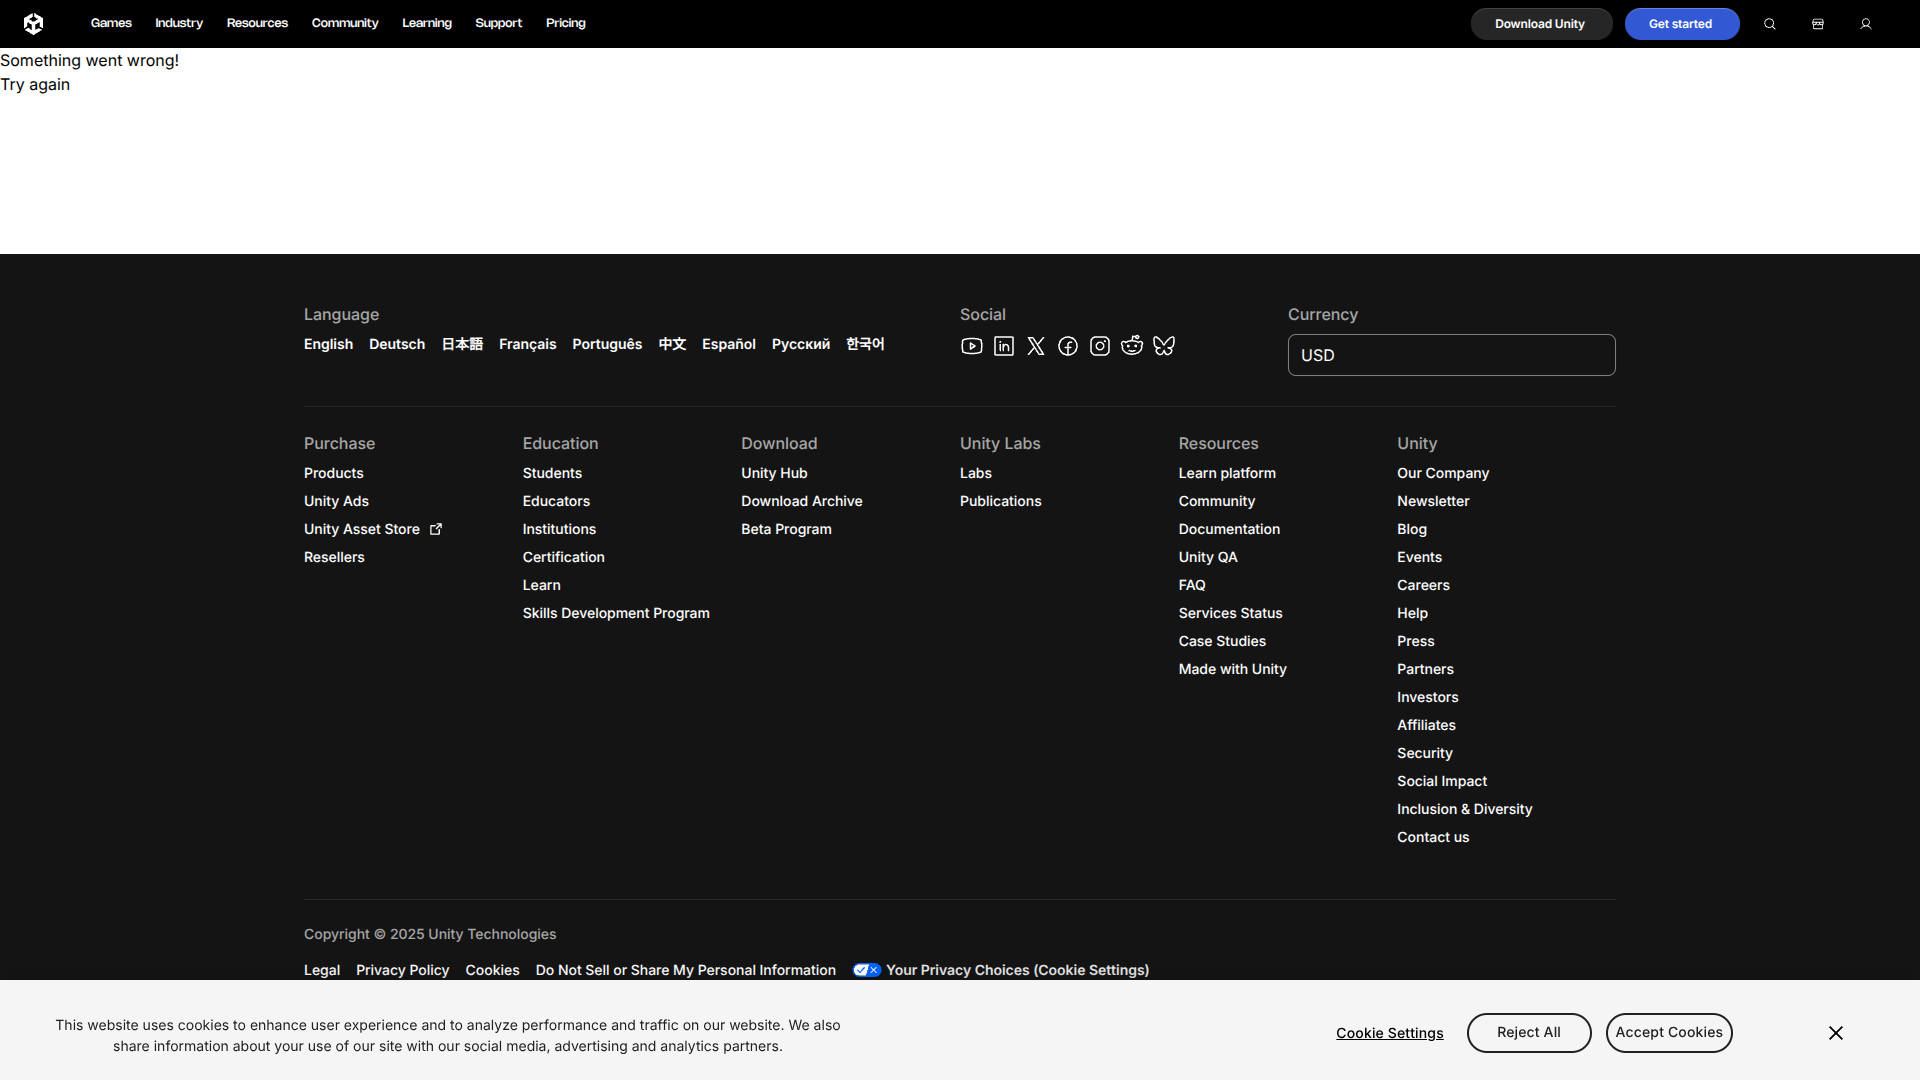
Task: Open the search icon in the header
Action: click(1770, 24)
